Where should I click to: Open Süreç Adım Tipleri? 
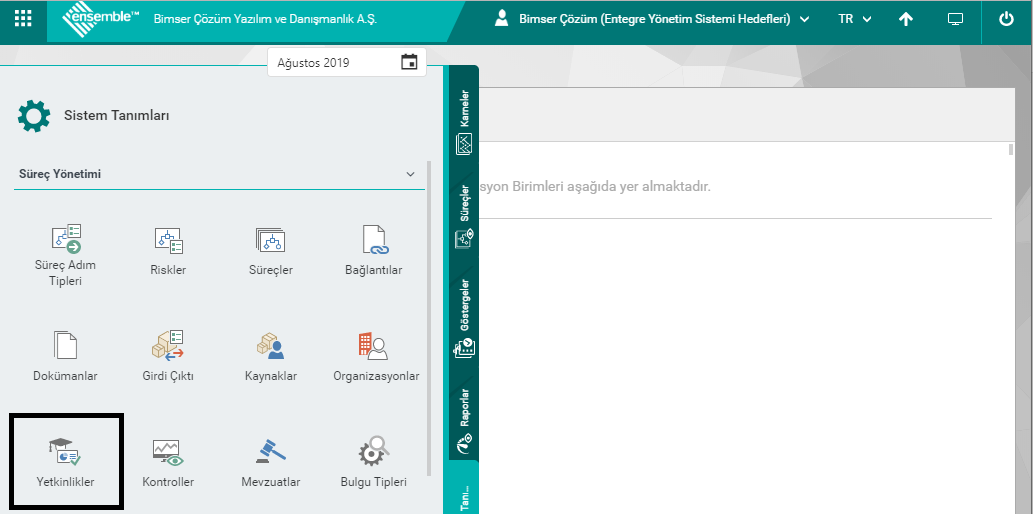pyautogui.click(x=66, y=256)
